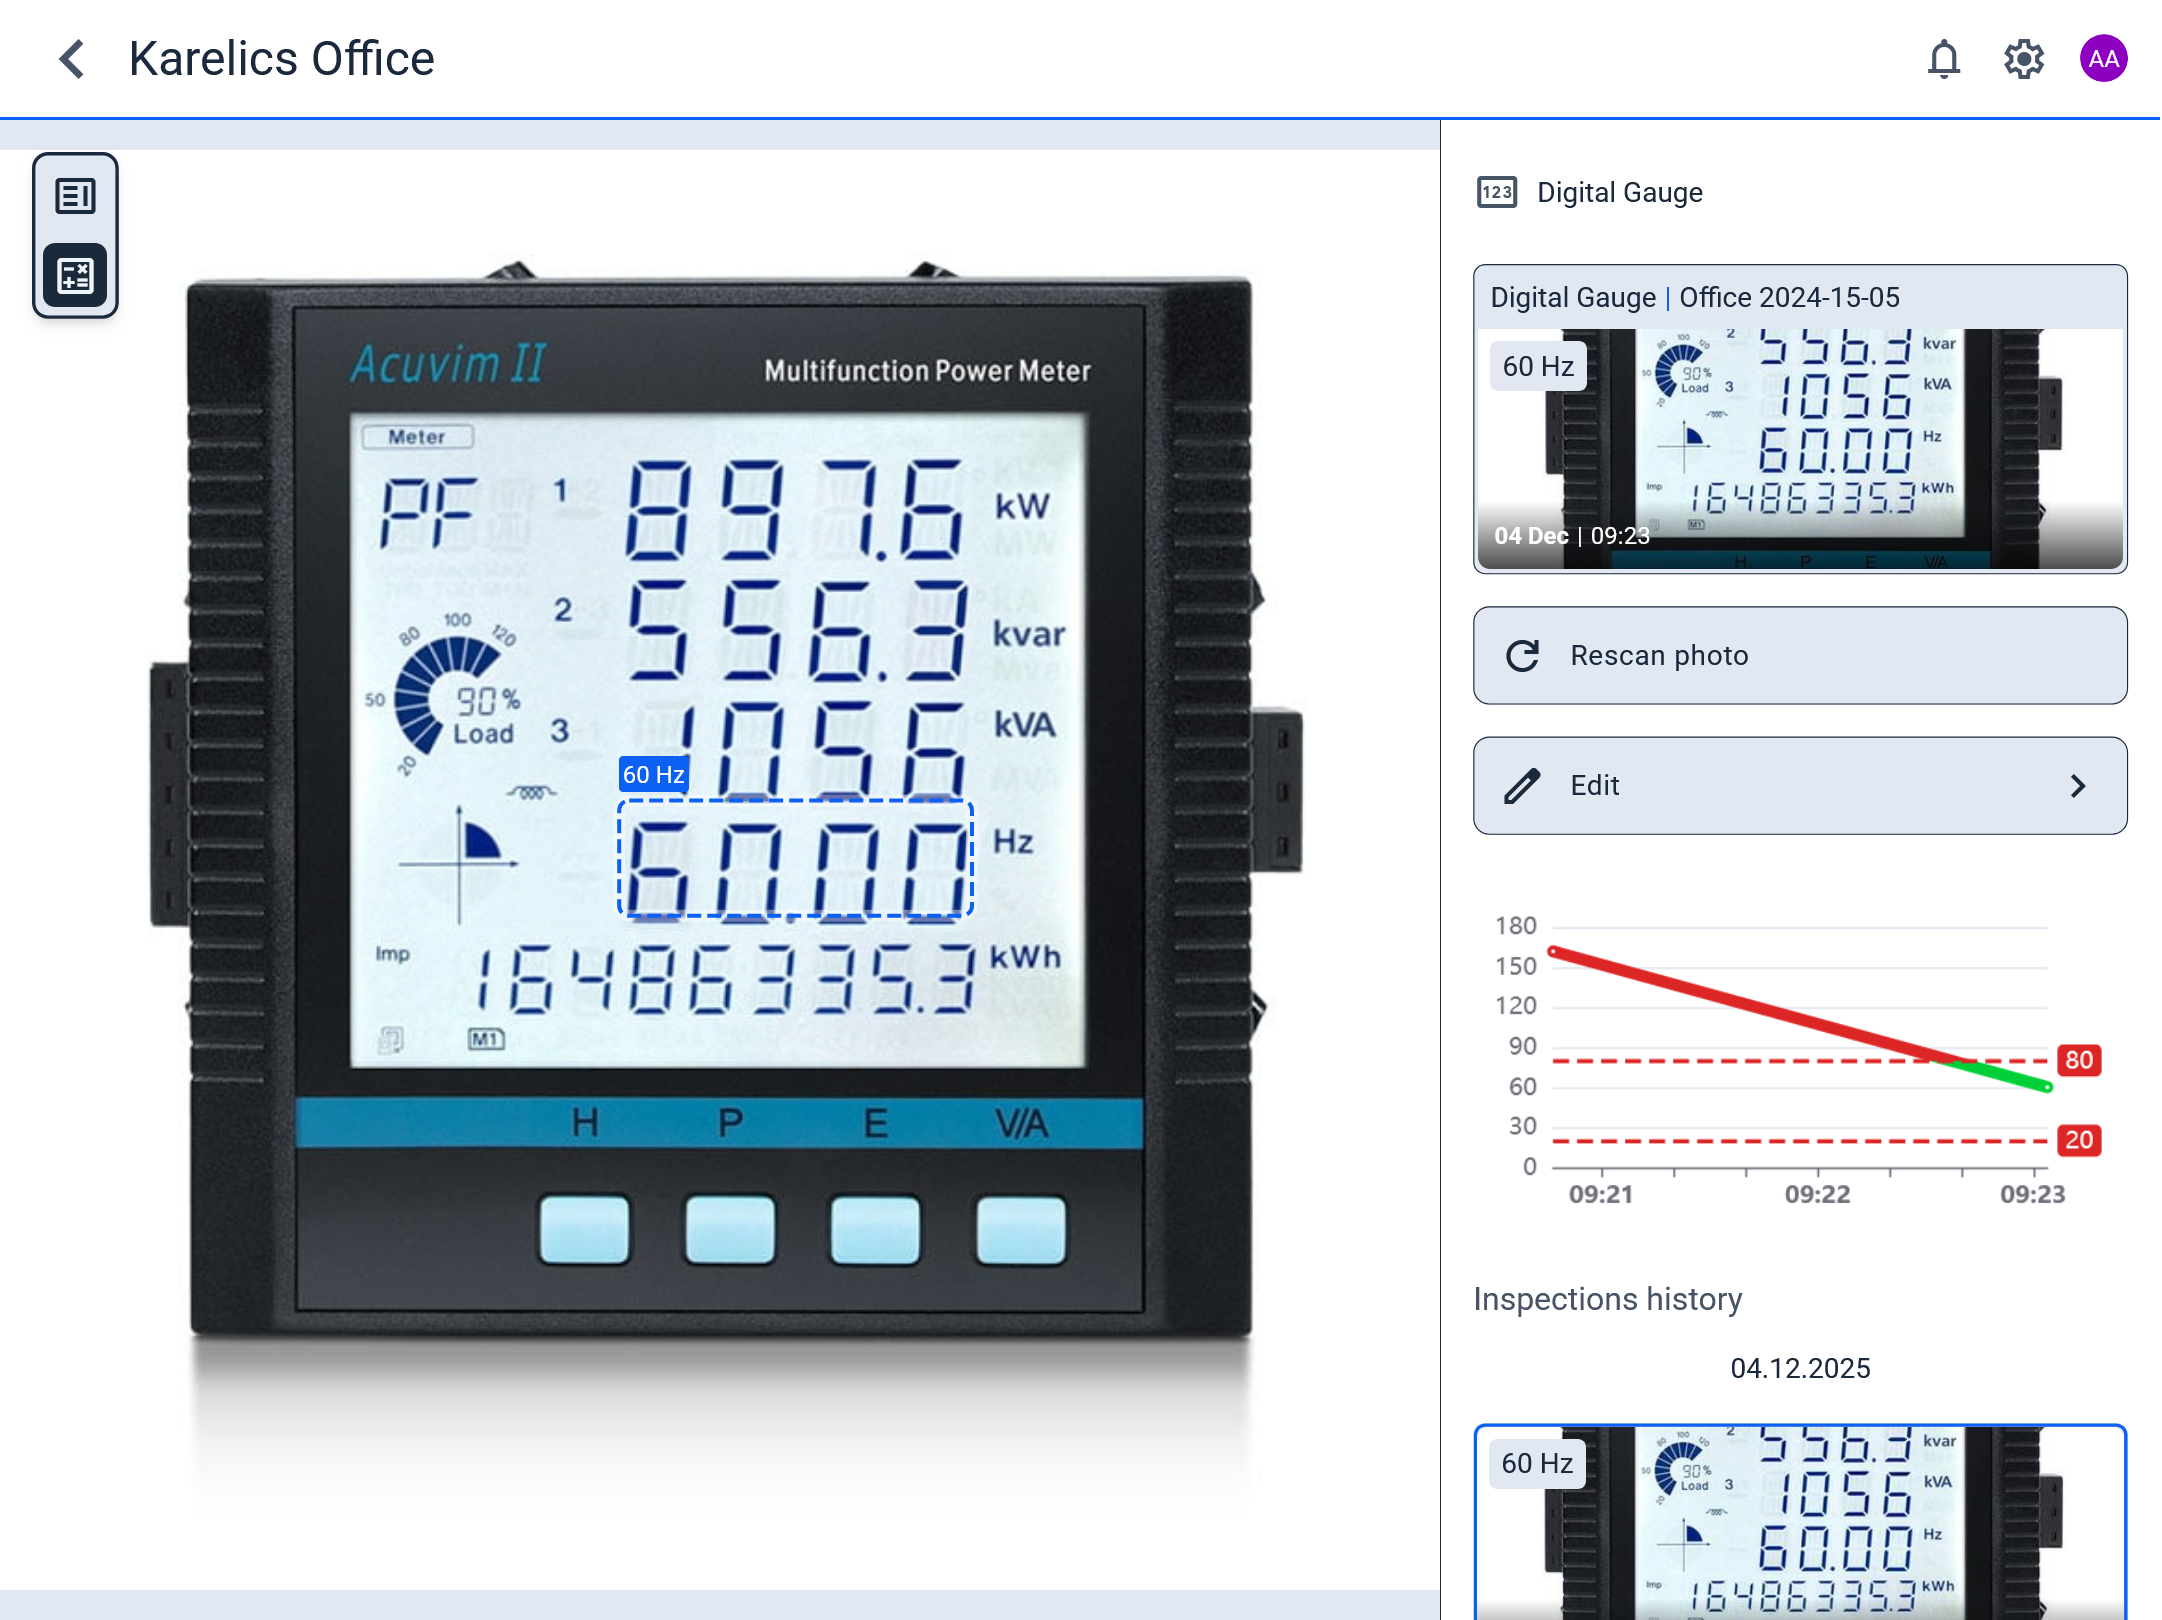Open the settings gear
The width and height of the screenshot is (2162, 1620).
(2024, 59)
